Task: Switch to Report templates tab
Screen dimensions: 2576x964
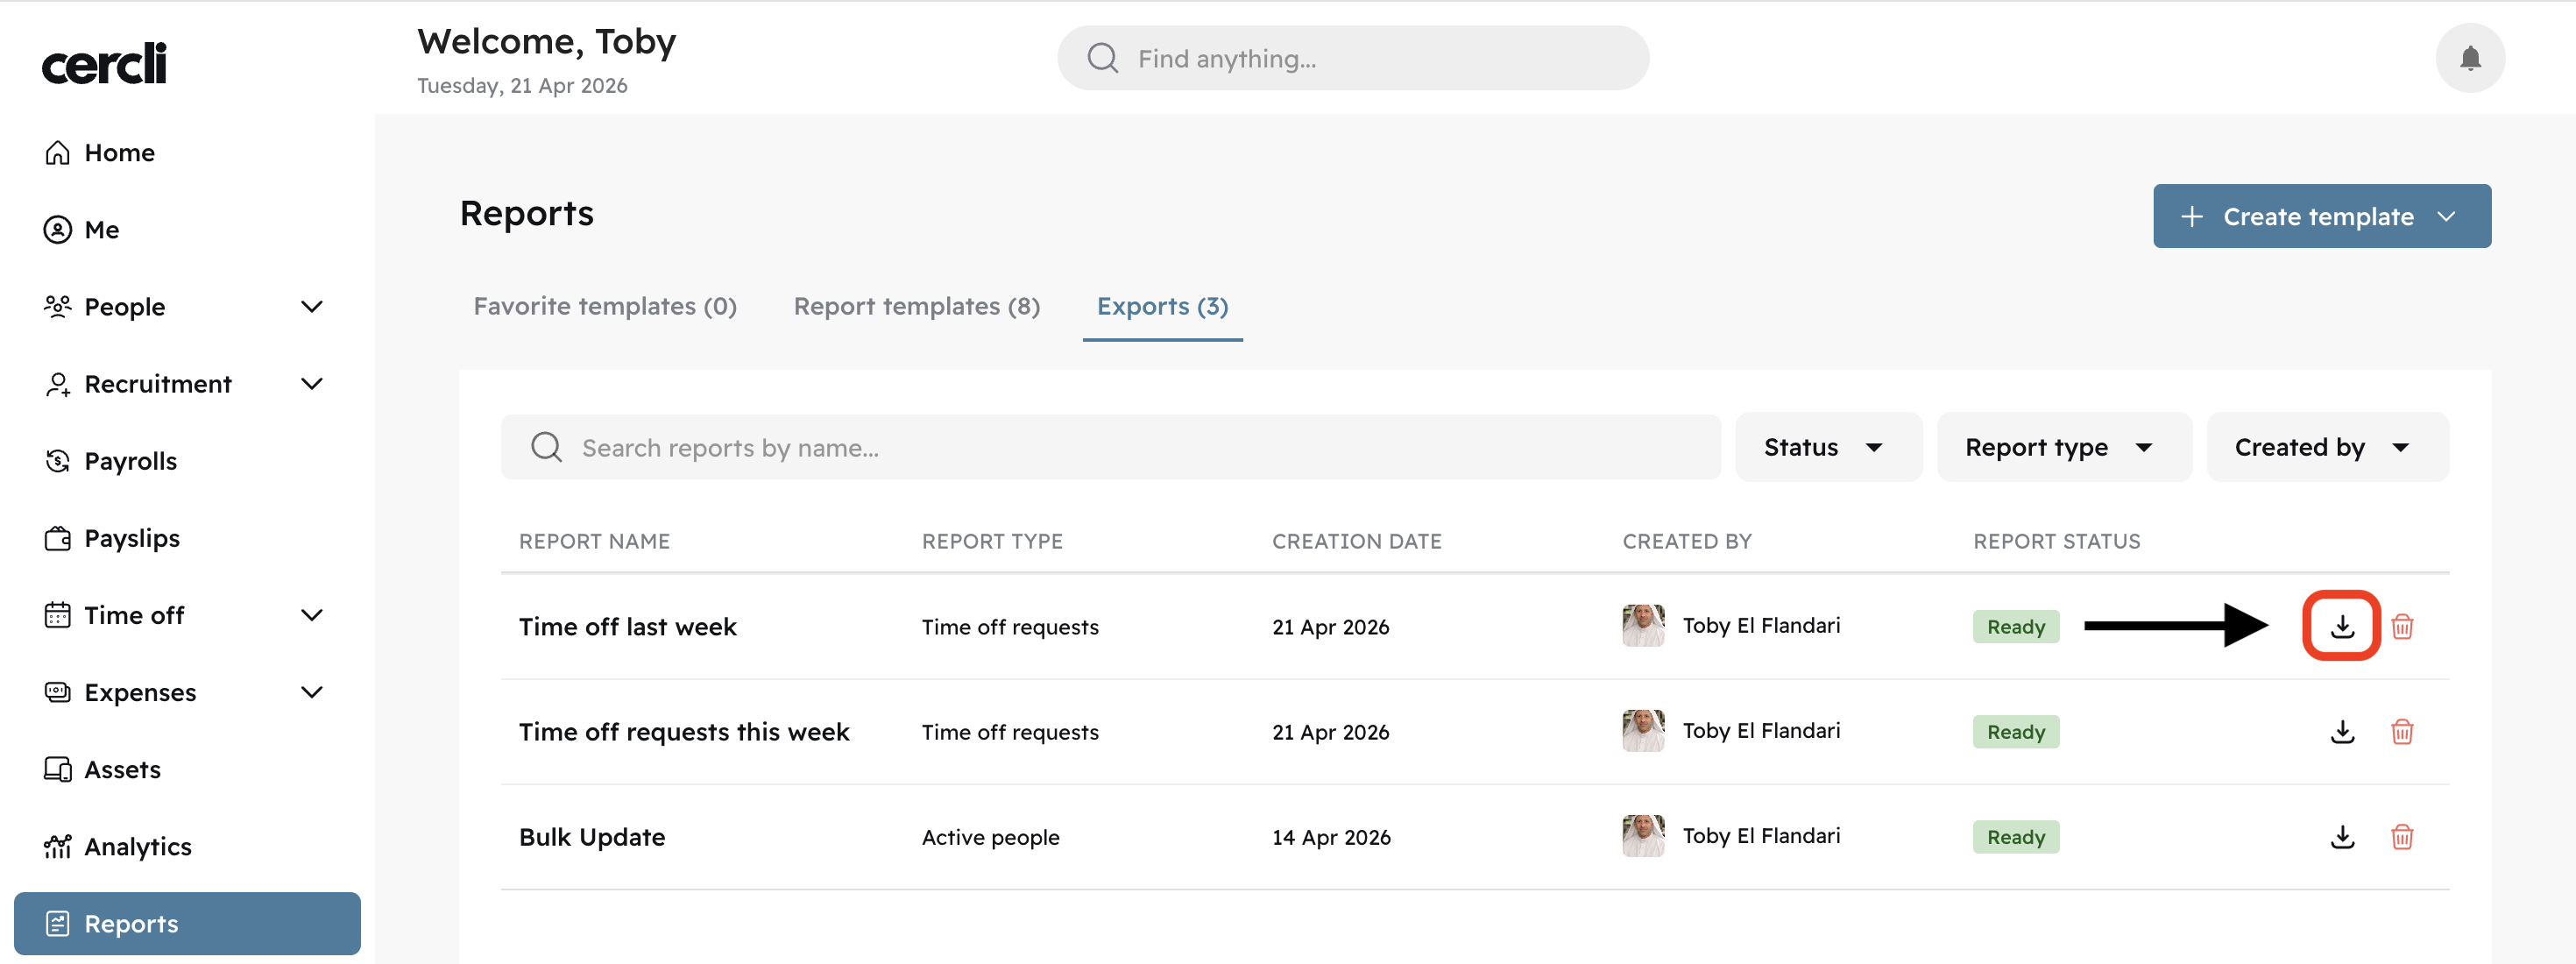Action: click(x=916, y=306)
